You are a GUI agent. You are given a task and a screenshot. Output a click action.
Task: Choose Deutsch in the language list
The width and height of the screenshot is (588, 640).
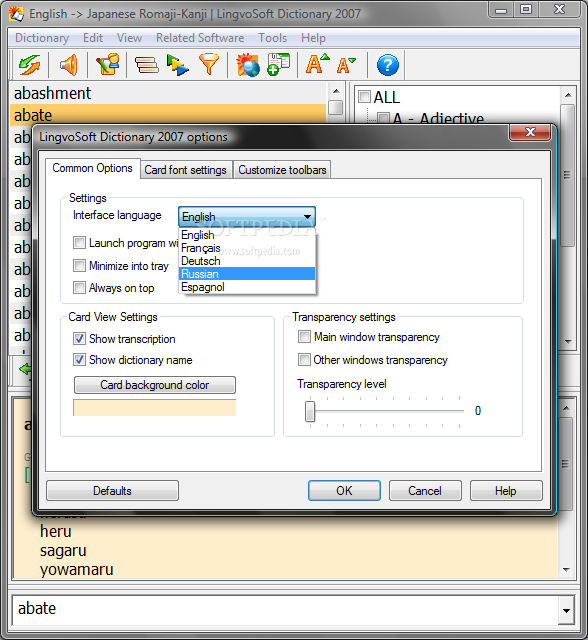[247, 261]
